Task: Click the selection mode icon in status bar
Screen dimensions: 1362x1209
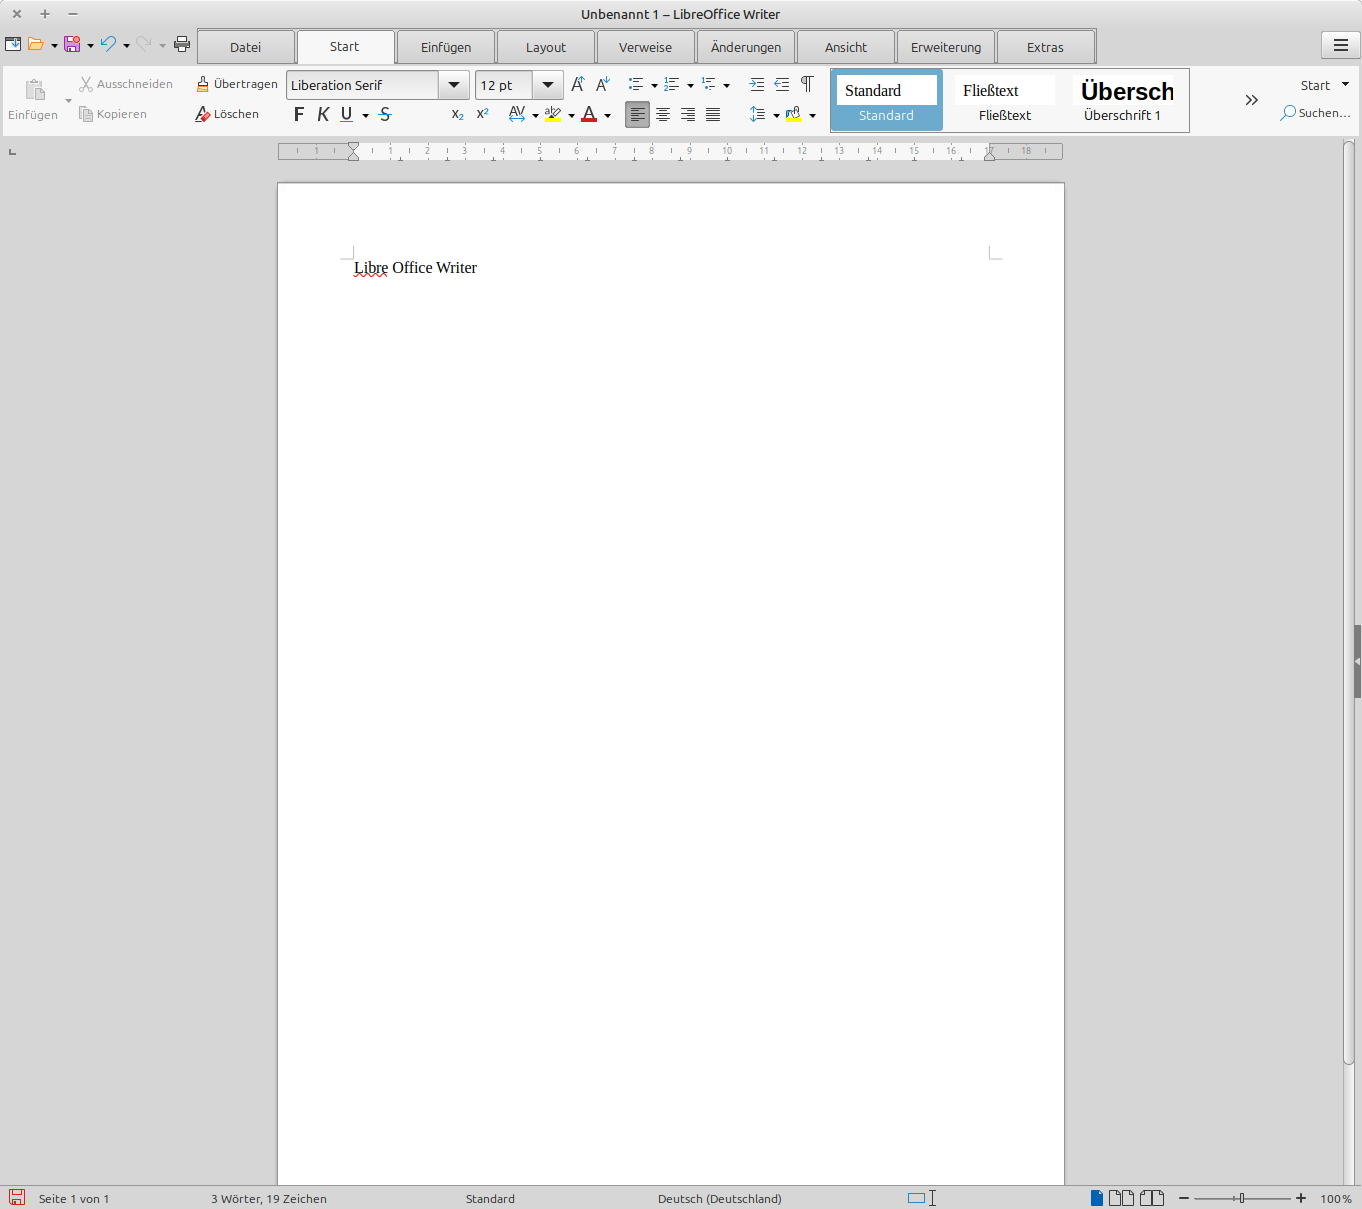Action: [x=922, y=1198]
